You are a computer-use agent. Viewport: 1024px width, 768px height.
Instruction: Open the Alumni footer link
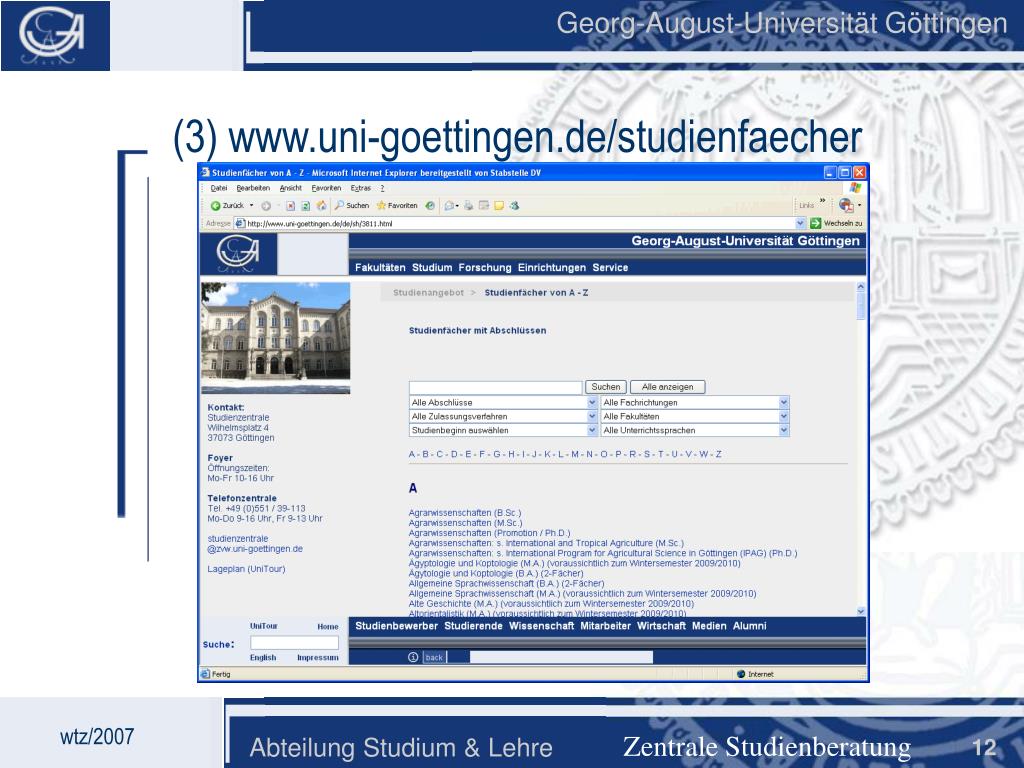point(750,626)
